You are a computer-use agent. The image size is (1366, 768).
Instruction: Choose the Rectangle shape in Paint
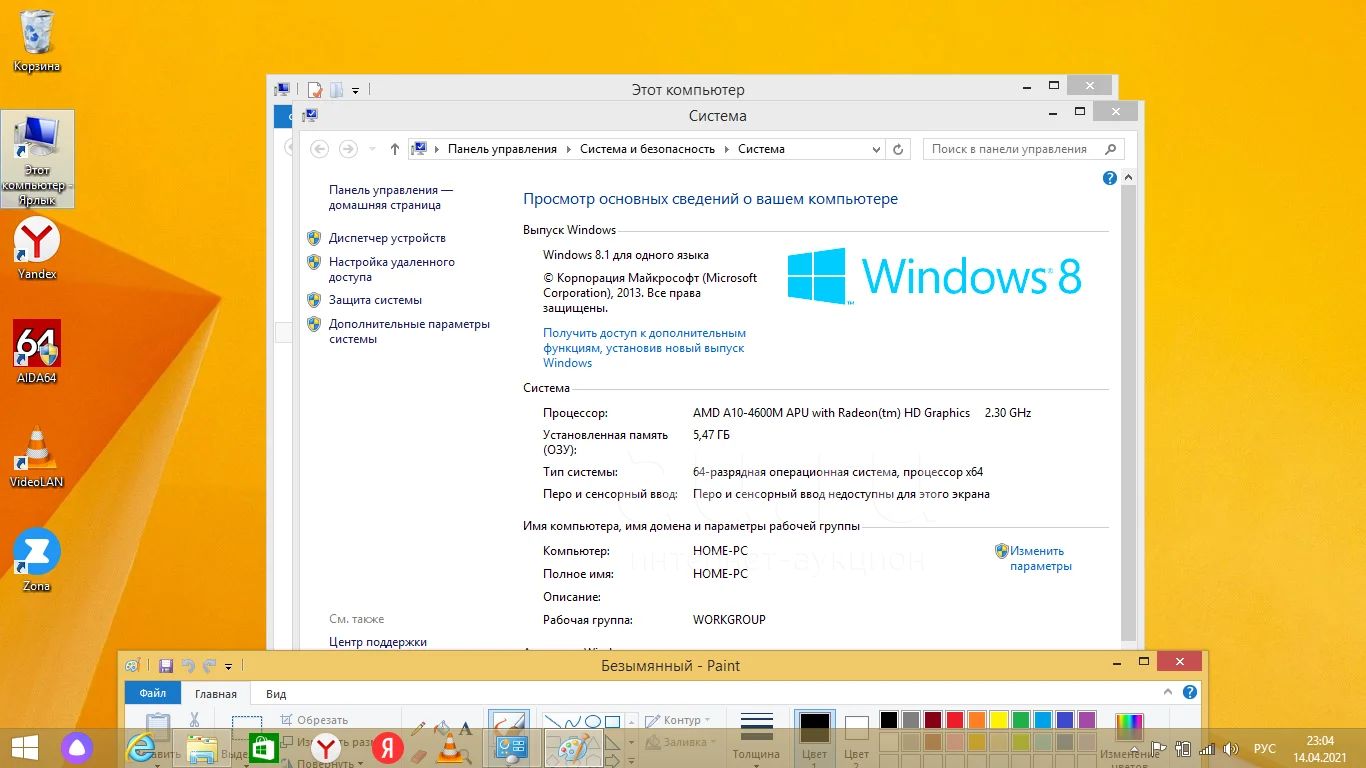[612, 721]
